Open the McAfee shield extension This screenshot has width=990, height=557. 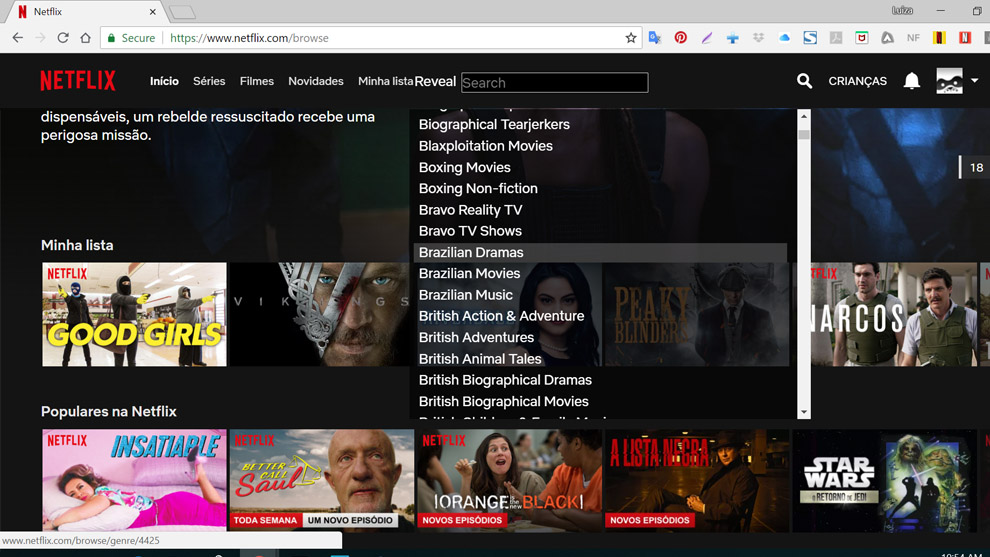pyautogui.click(x=861, y=38)
